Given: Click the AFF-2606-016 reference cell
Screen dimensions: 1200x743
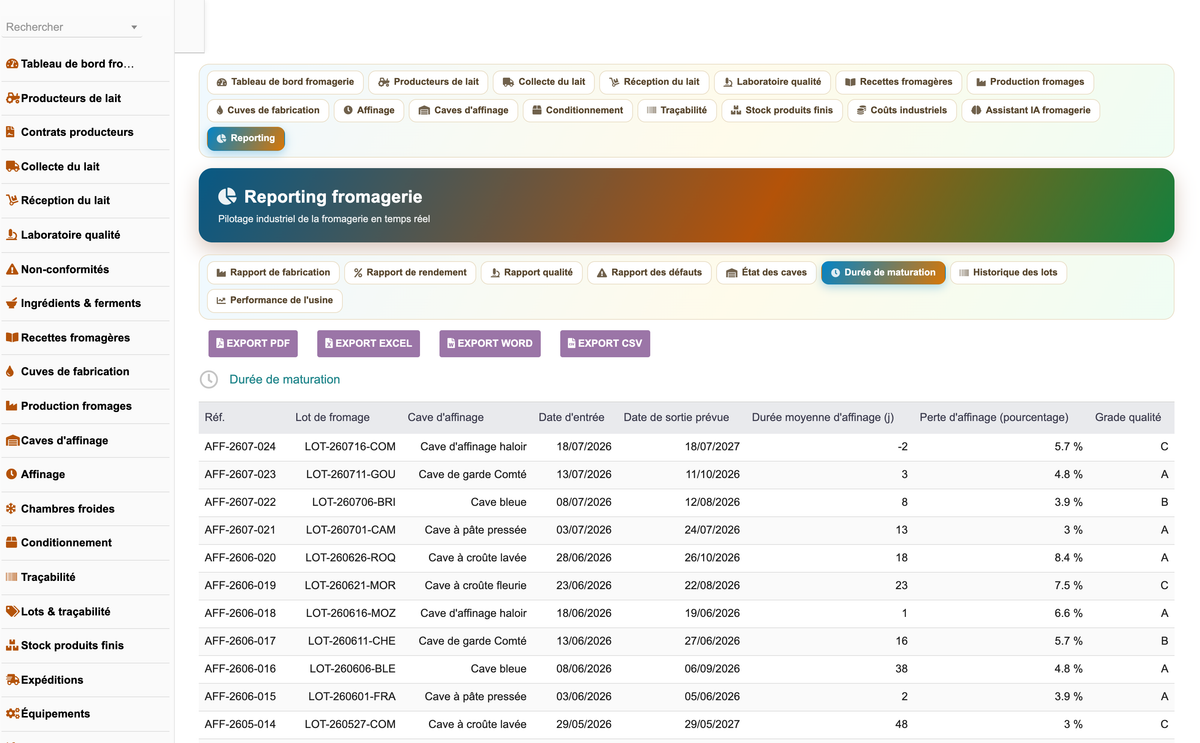Looking at the screenshot, I should pyautogui.click(x=240, y=669).
